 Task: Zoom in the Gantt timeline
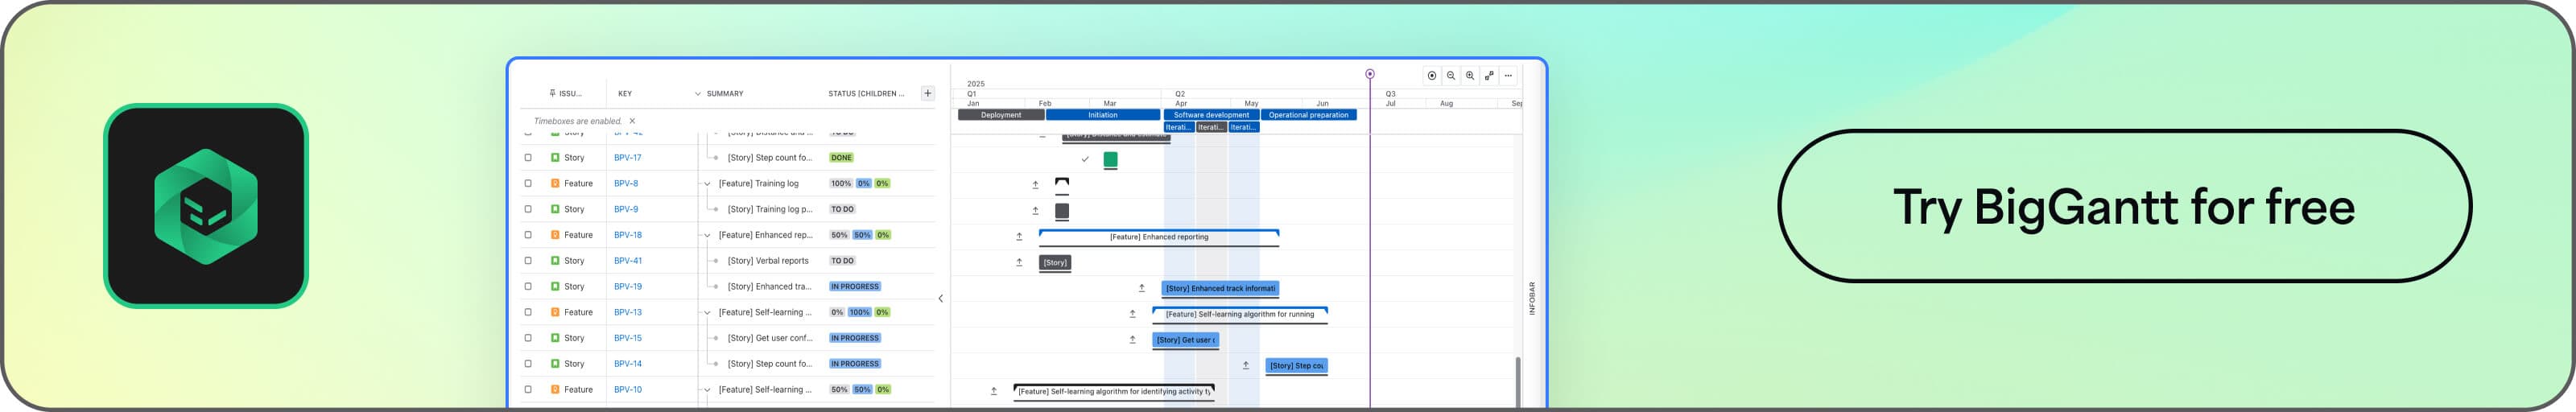pos(1470,76)
